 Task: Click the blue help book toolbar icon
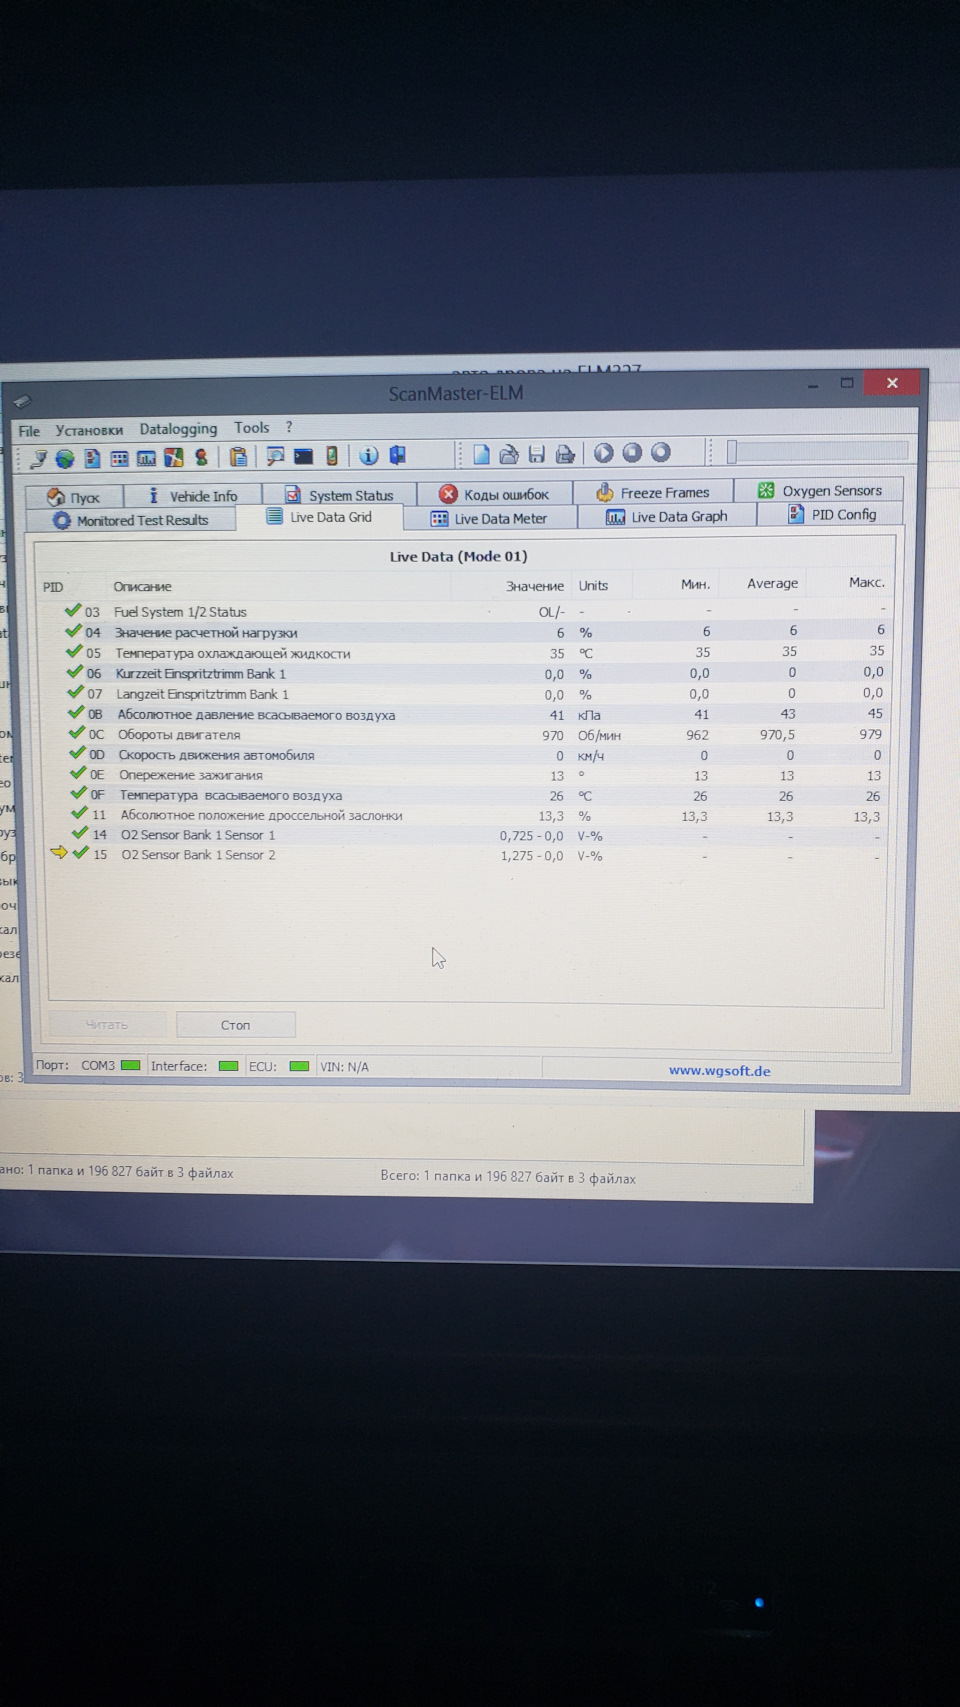tap(398, 456)
